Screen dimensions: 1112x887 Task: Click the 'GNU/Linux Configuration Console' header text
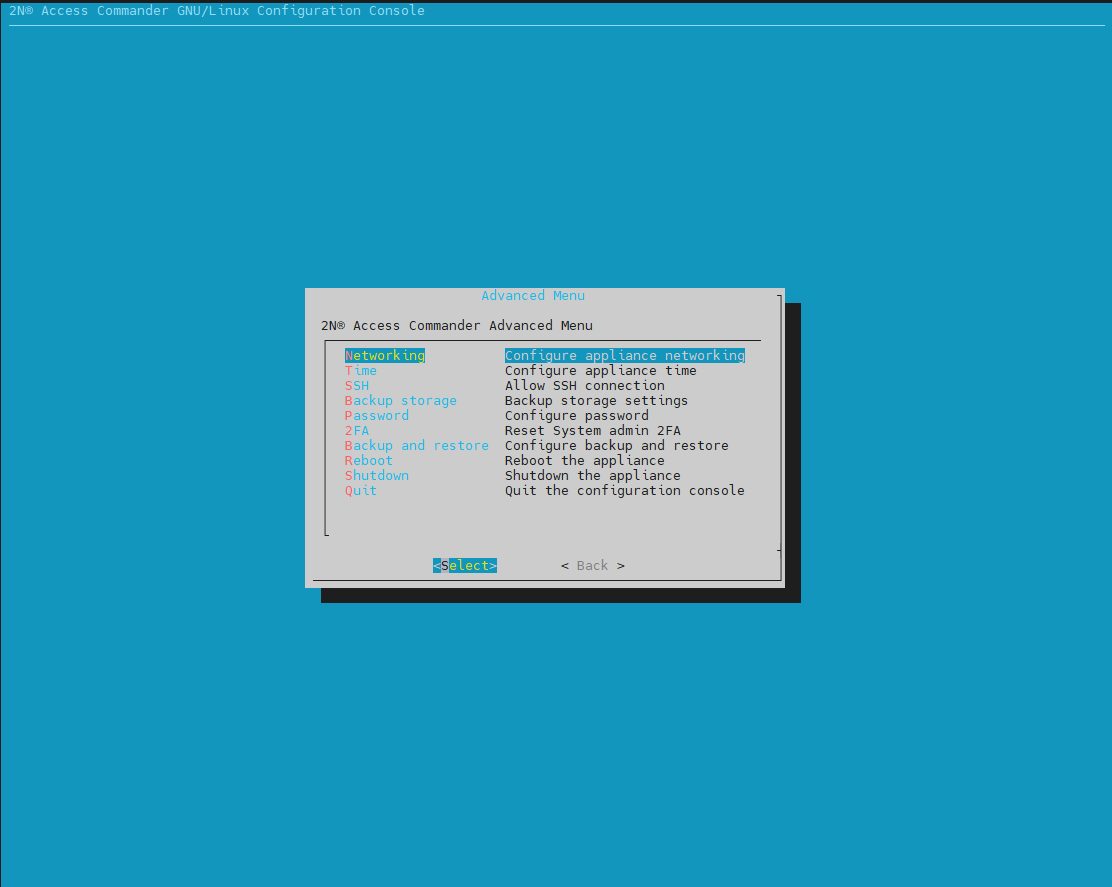pyautogui.click(x=301, y=11)
